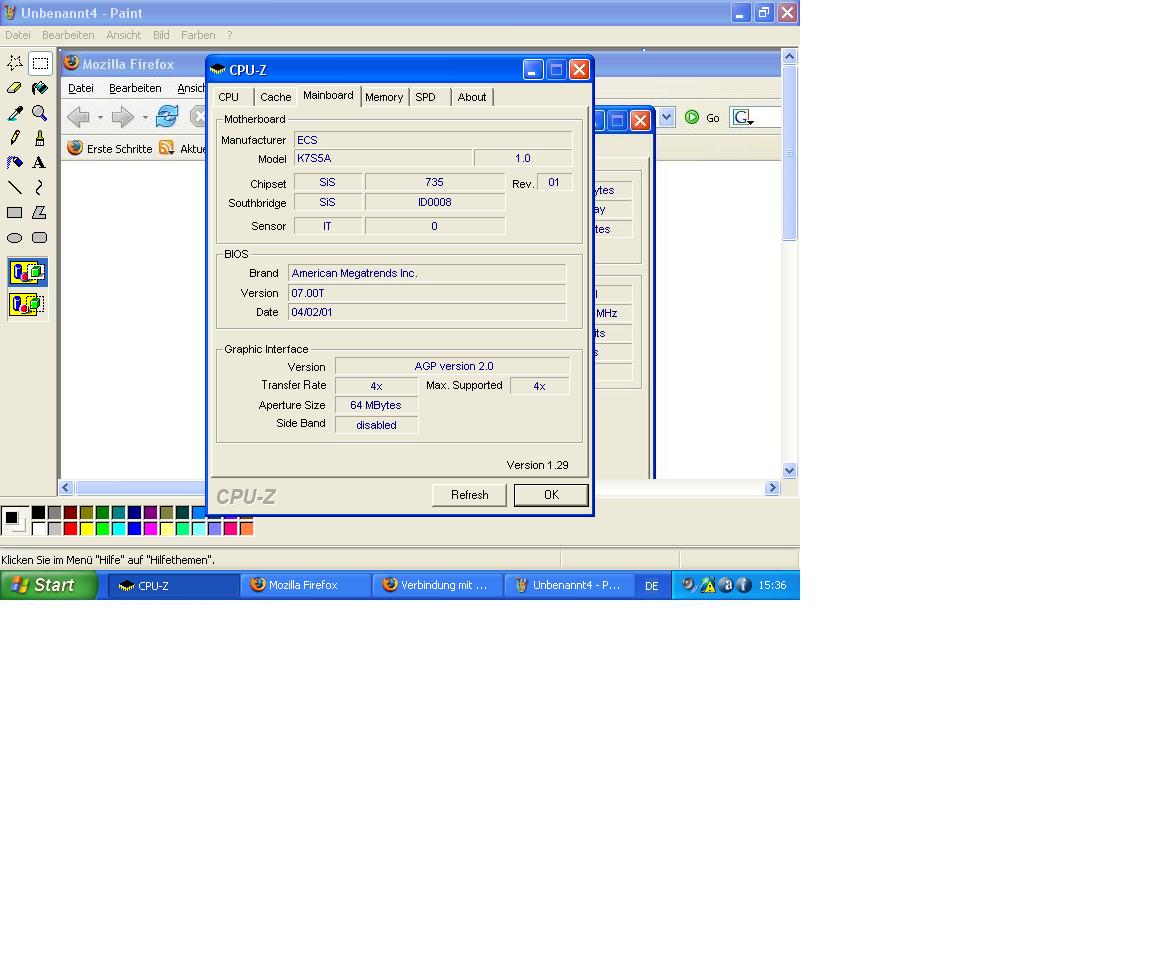Click Paint's horizontal scrollbar left arrow
Viewport: 1163px width, 967px height.
[66, 487]
